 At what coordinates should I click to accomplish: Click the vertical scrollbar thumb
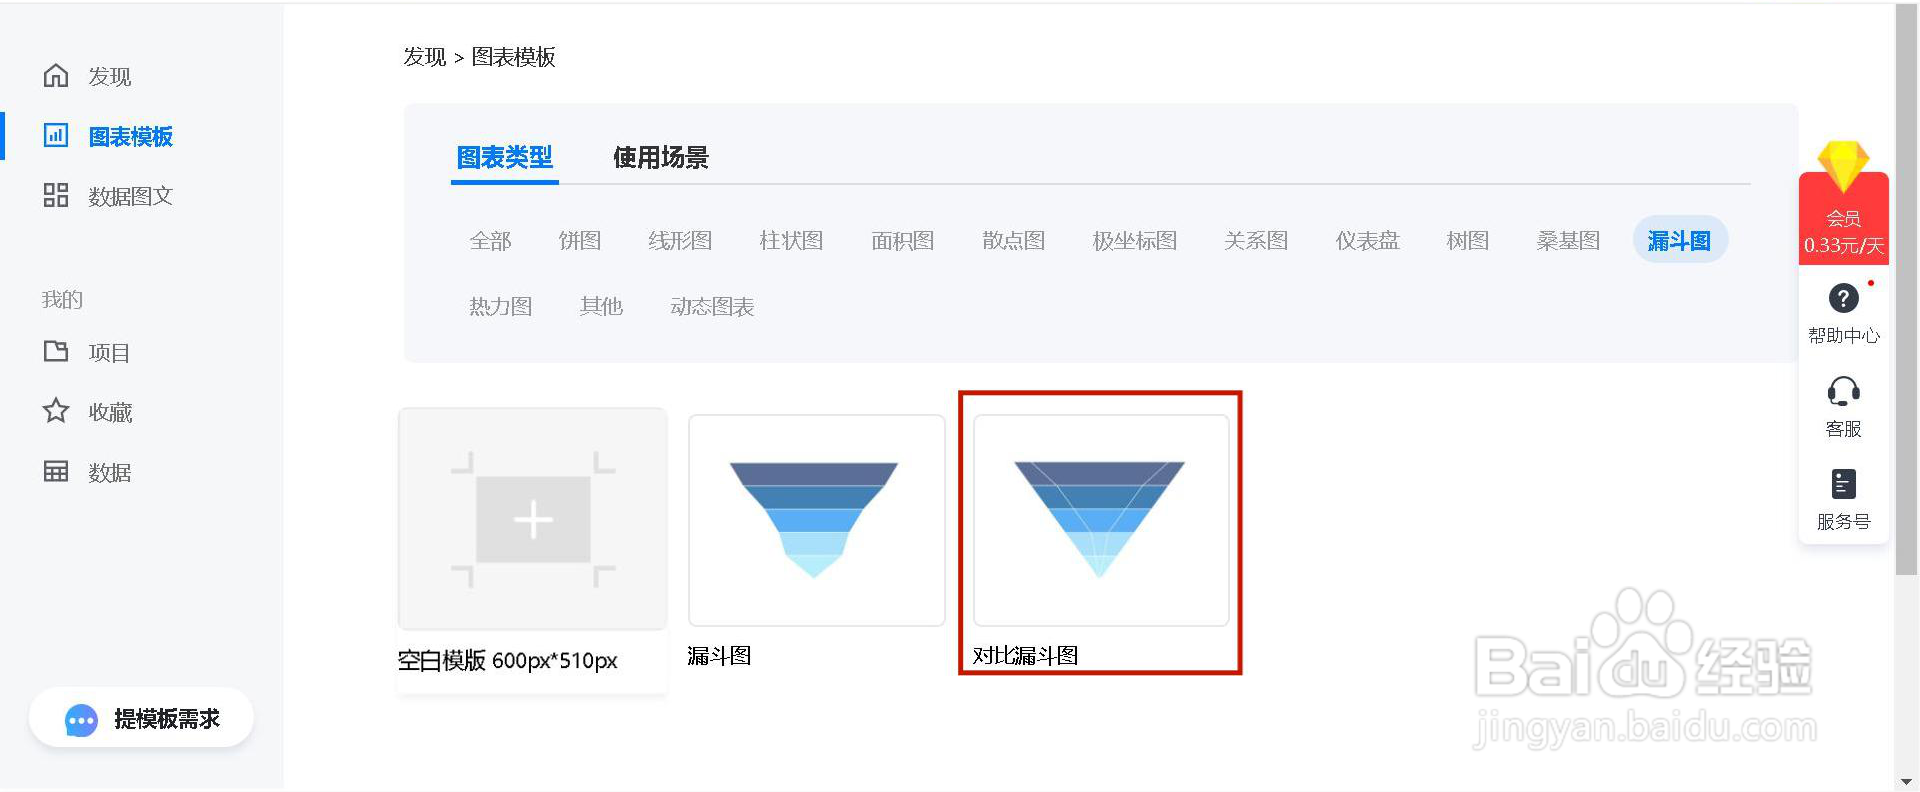(x=1906, y=290)
